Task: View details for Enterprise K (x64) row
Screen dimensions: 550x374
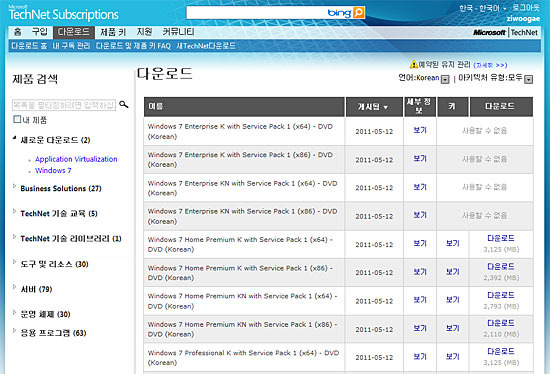Action: 420,130
